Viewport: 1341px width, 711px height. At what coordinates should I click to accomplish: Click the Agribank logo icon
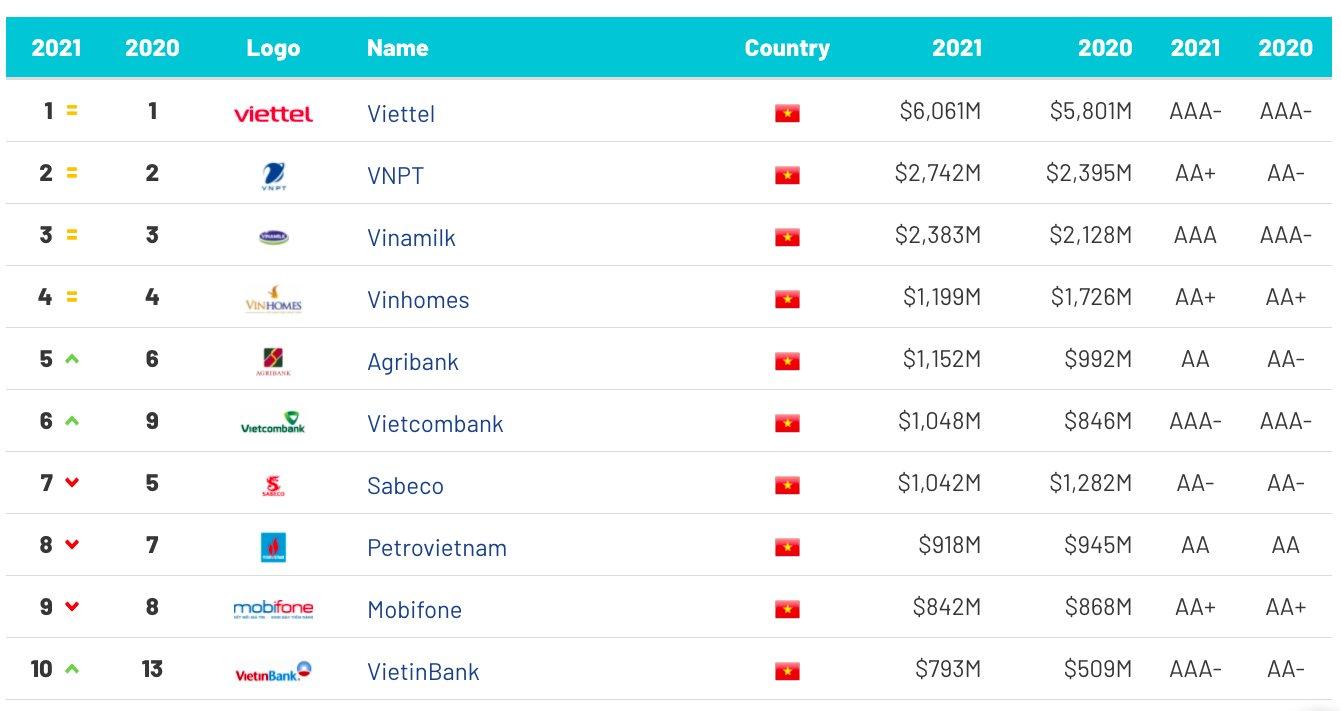(x=273, y=361)
